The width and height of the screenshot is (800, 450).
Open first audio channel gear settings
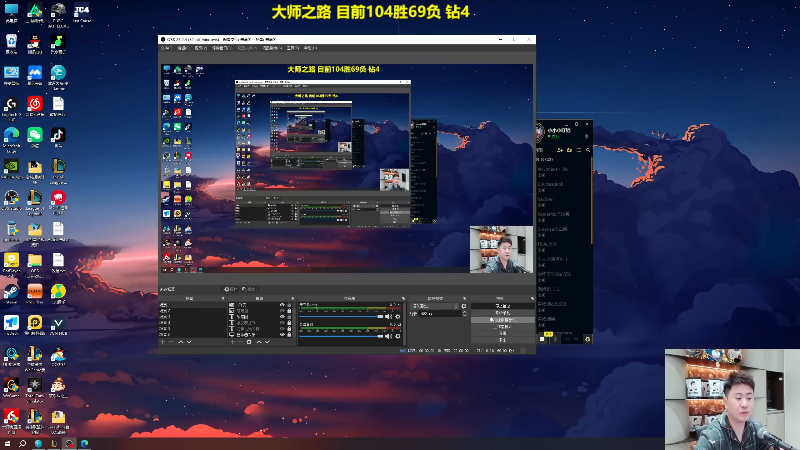[398, 316]
